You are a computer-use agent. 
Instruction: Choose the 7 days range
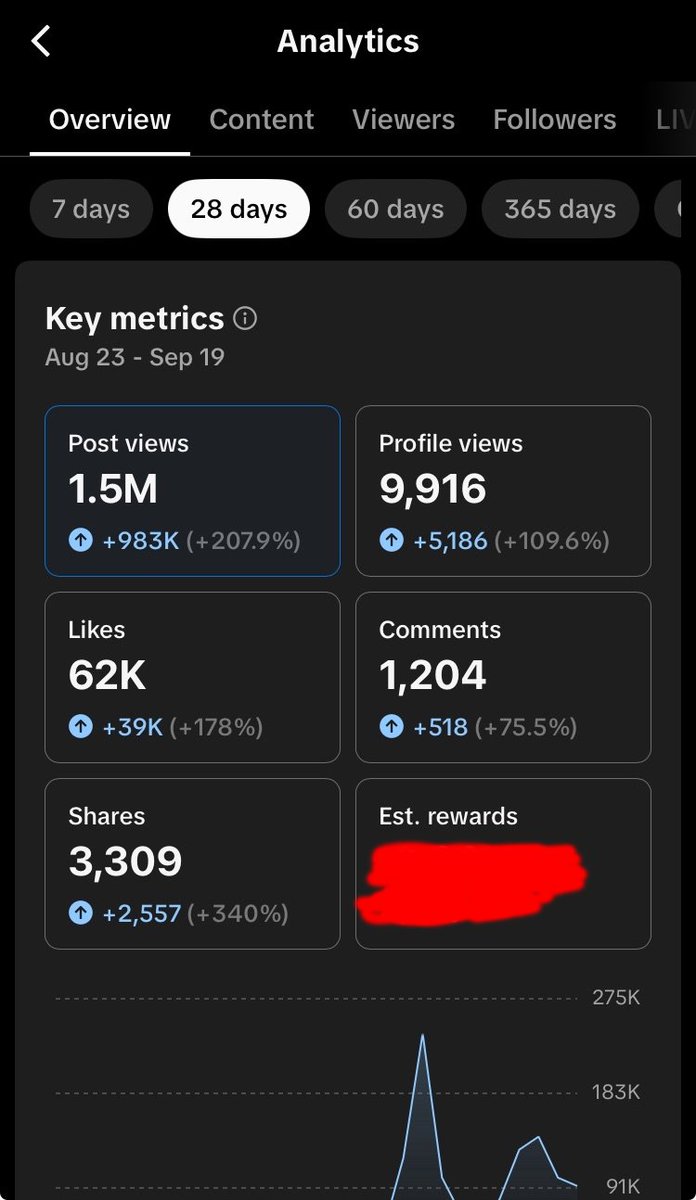pyautogui.click(x=91, y=209)
